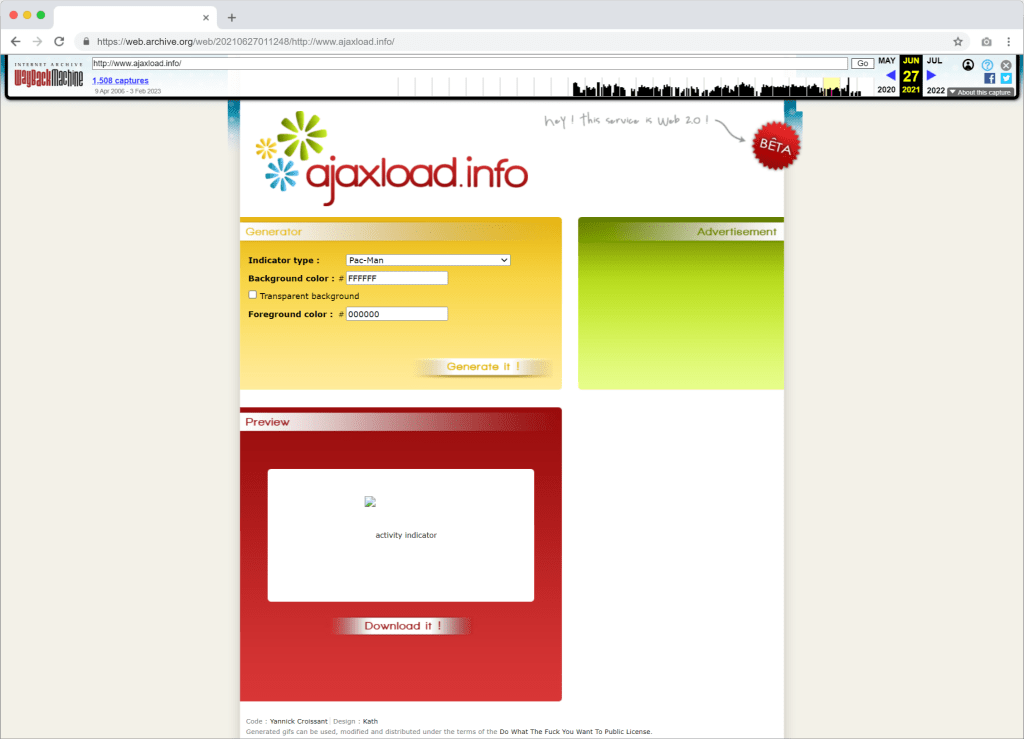Open the browser three-dot menu
Image resolution: width=1024 pixels, height=739 pixels.
[1009, 41]
